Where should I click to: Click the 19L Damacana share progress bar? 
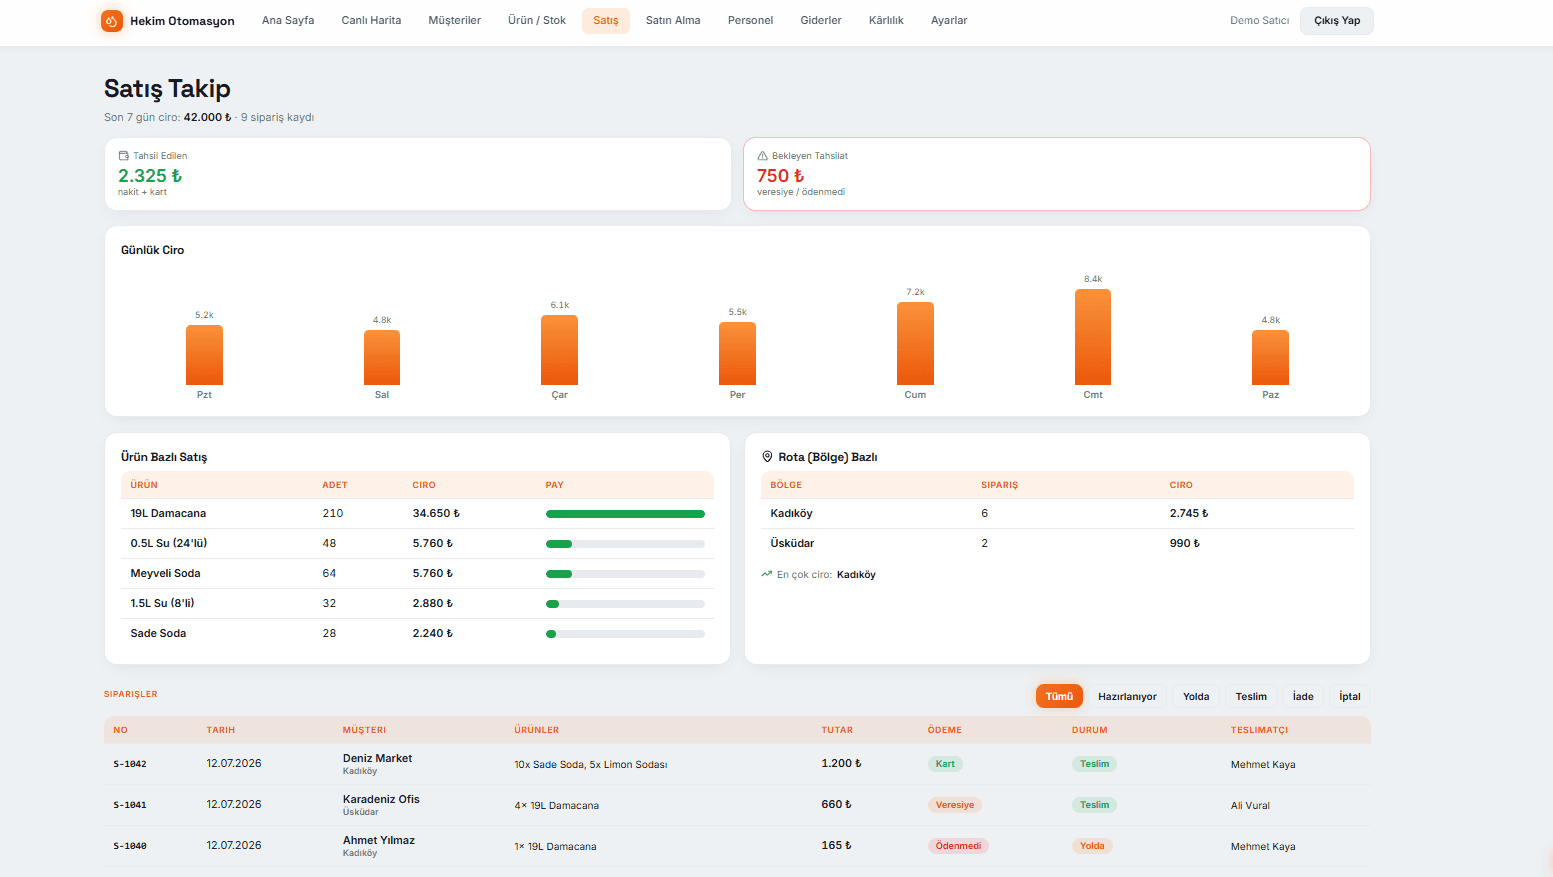pos(625,514)
